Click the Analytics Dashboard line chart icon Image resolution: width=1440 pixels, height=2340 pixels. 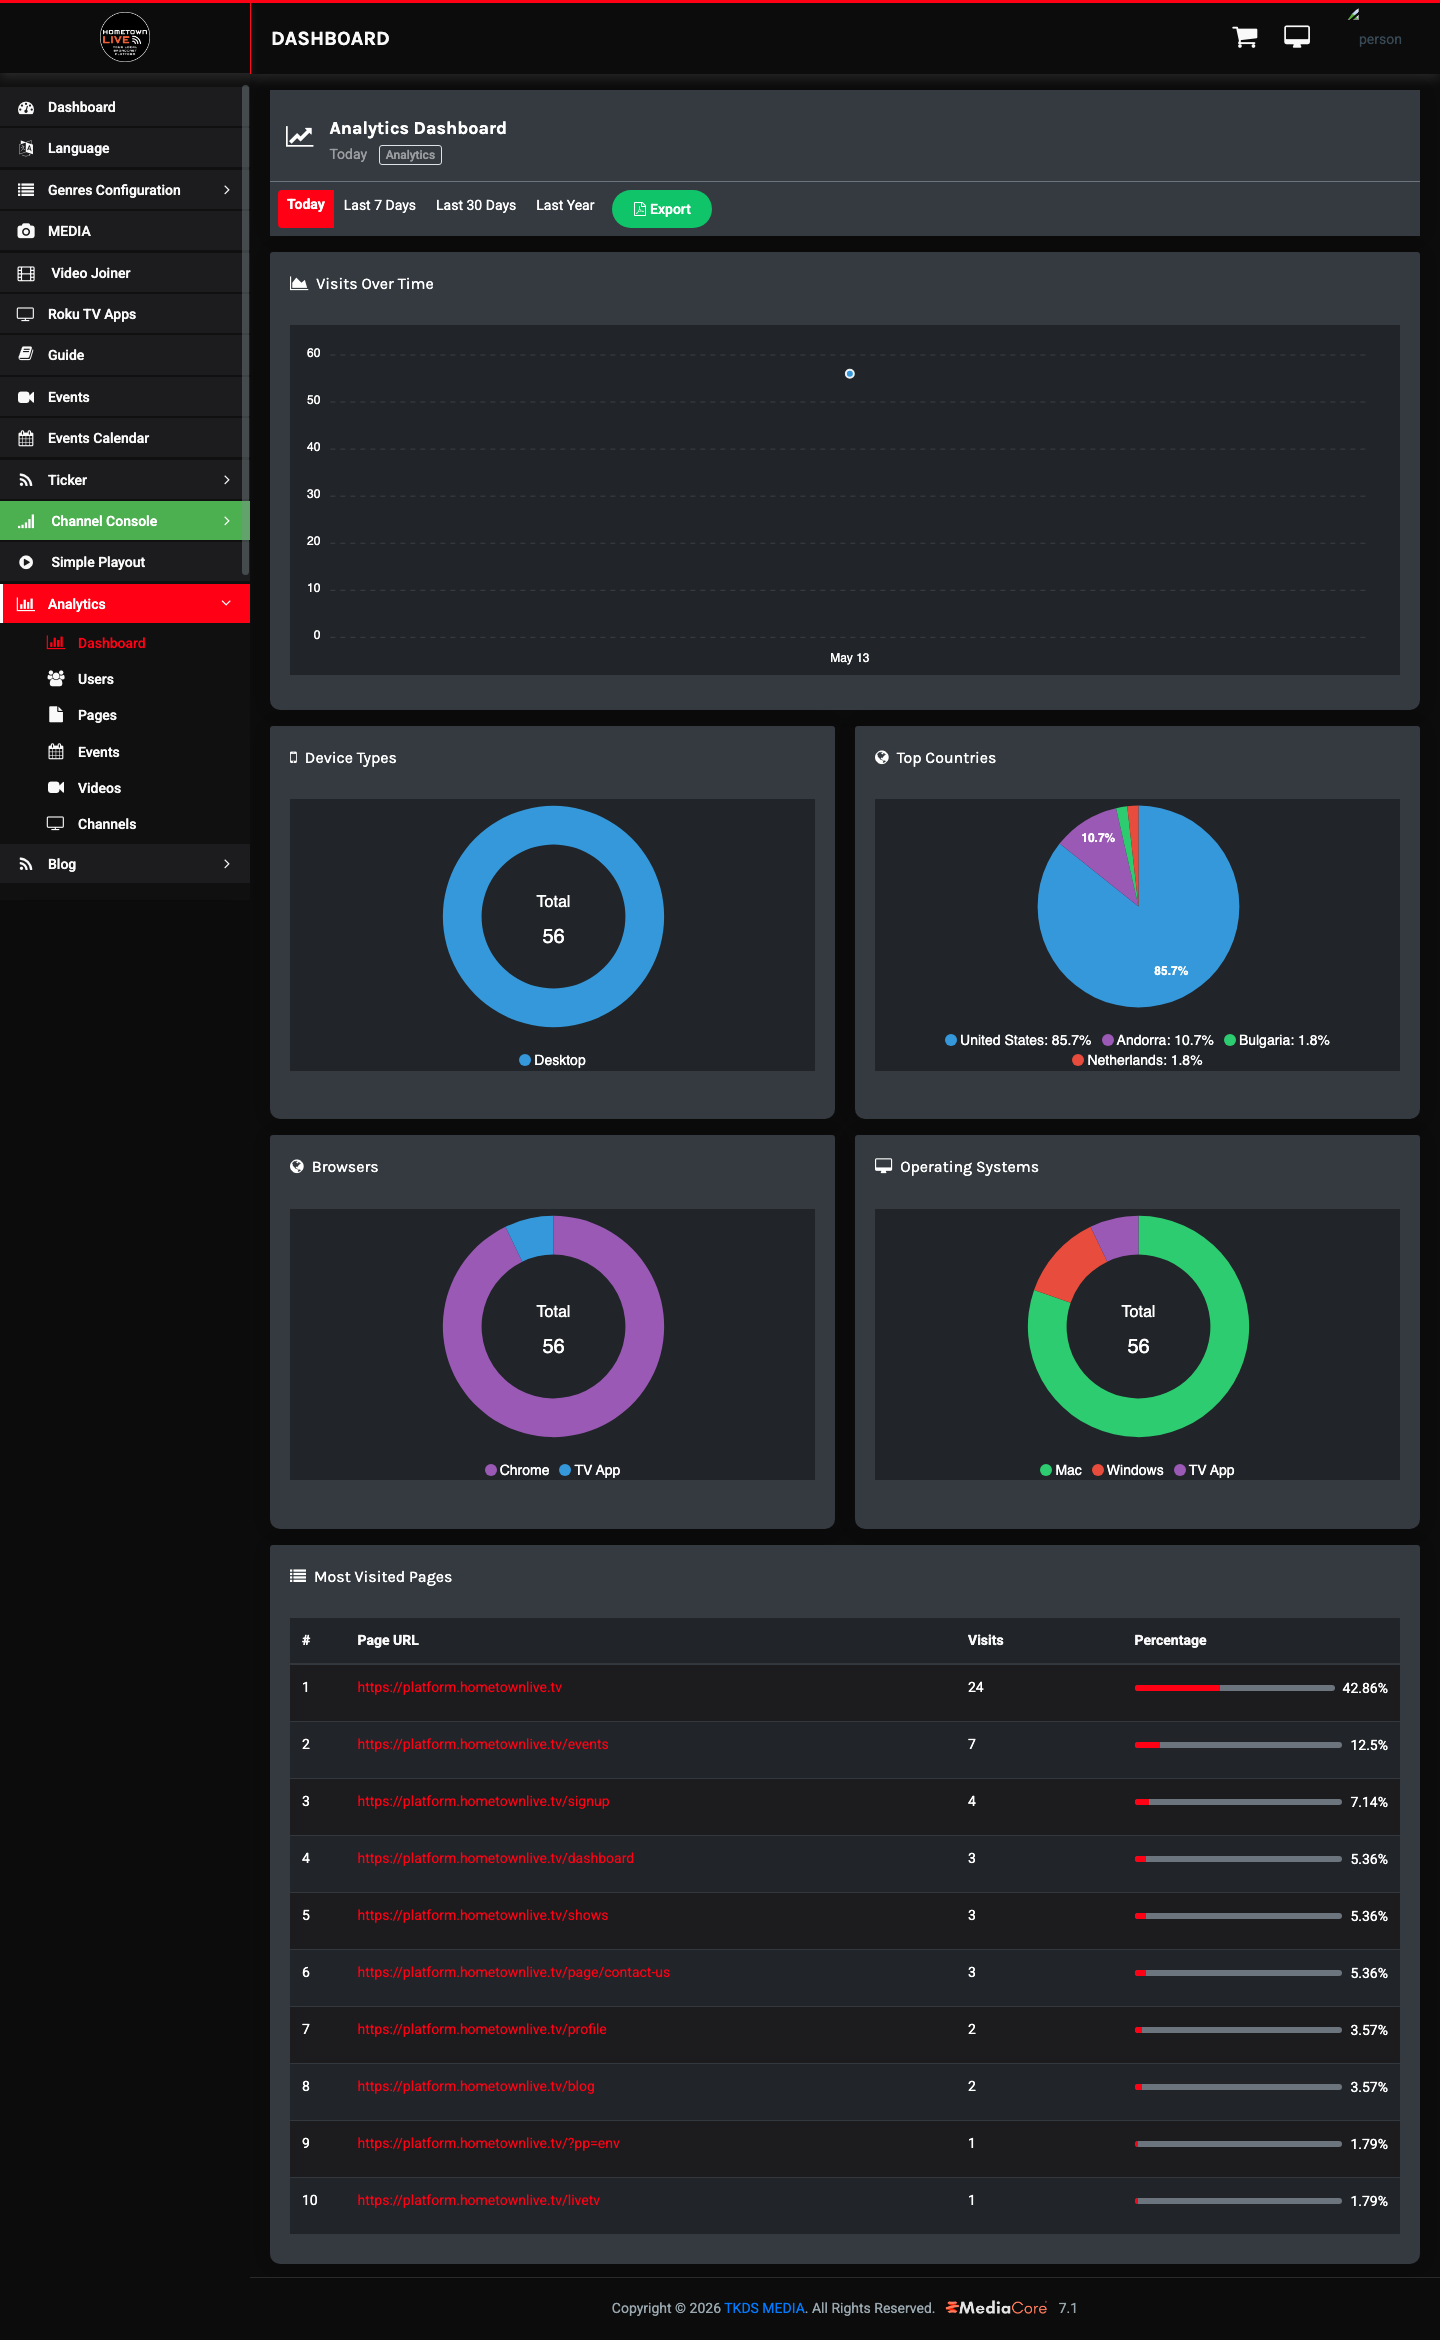300,136
